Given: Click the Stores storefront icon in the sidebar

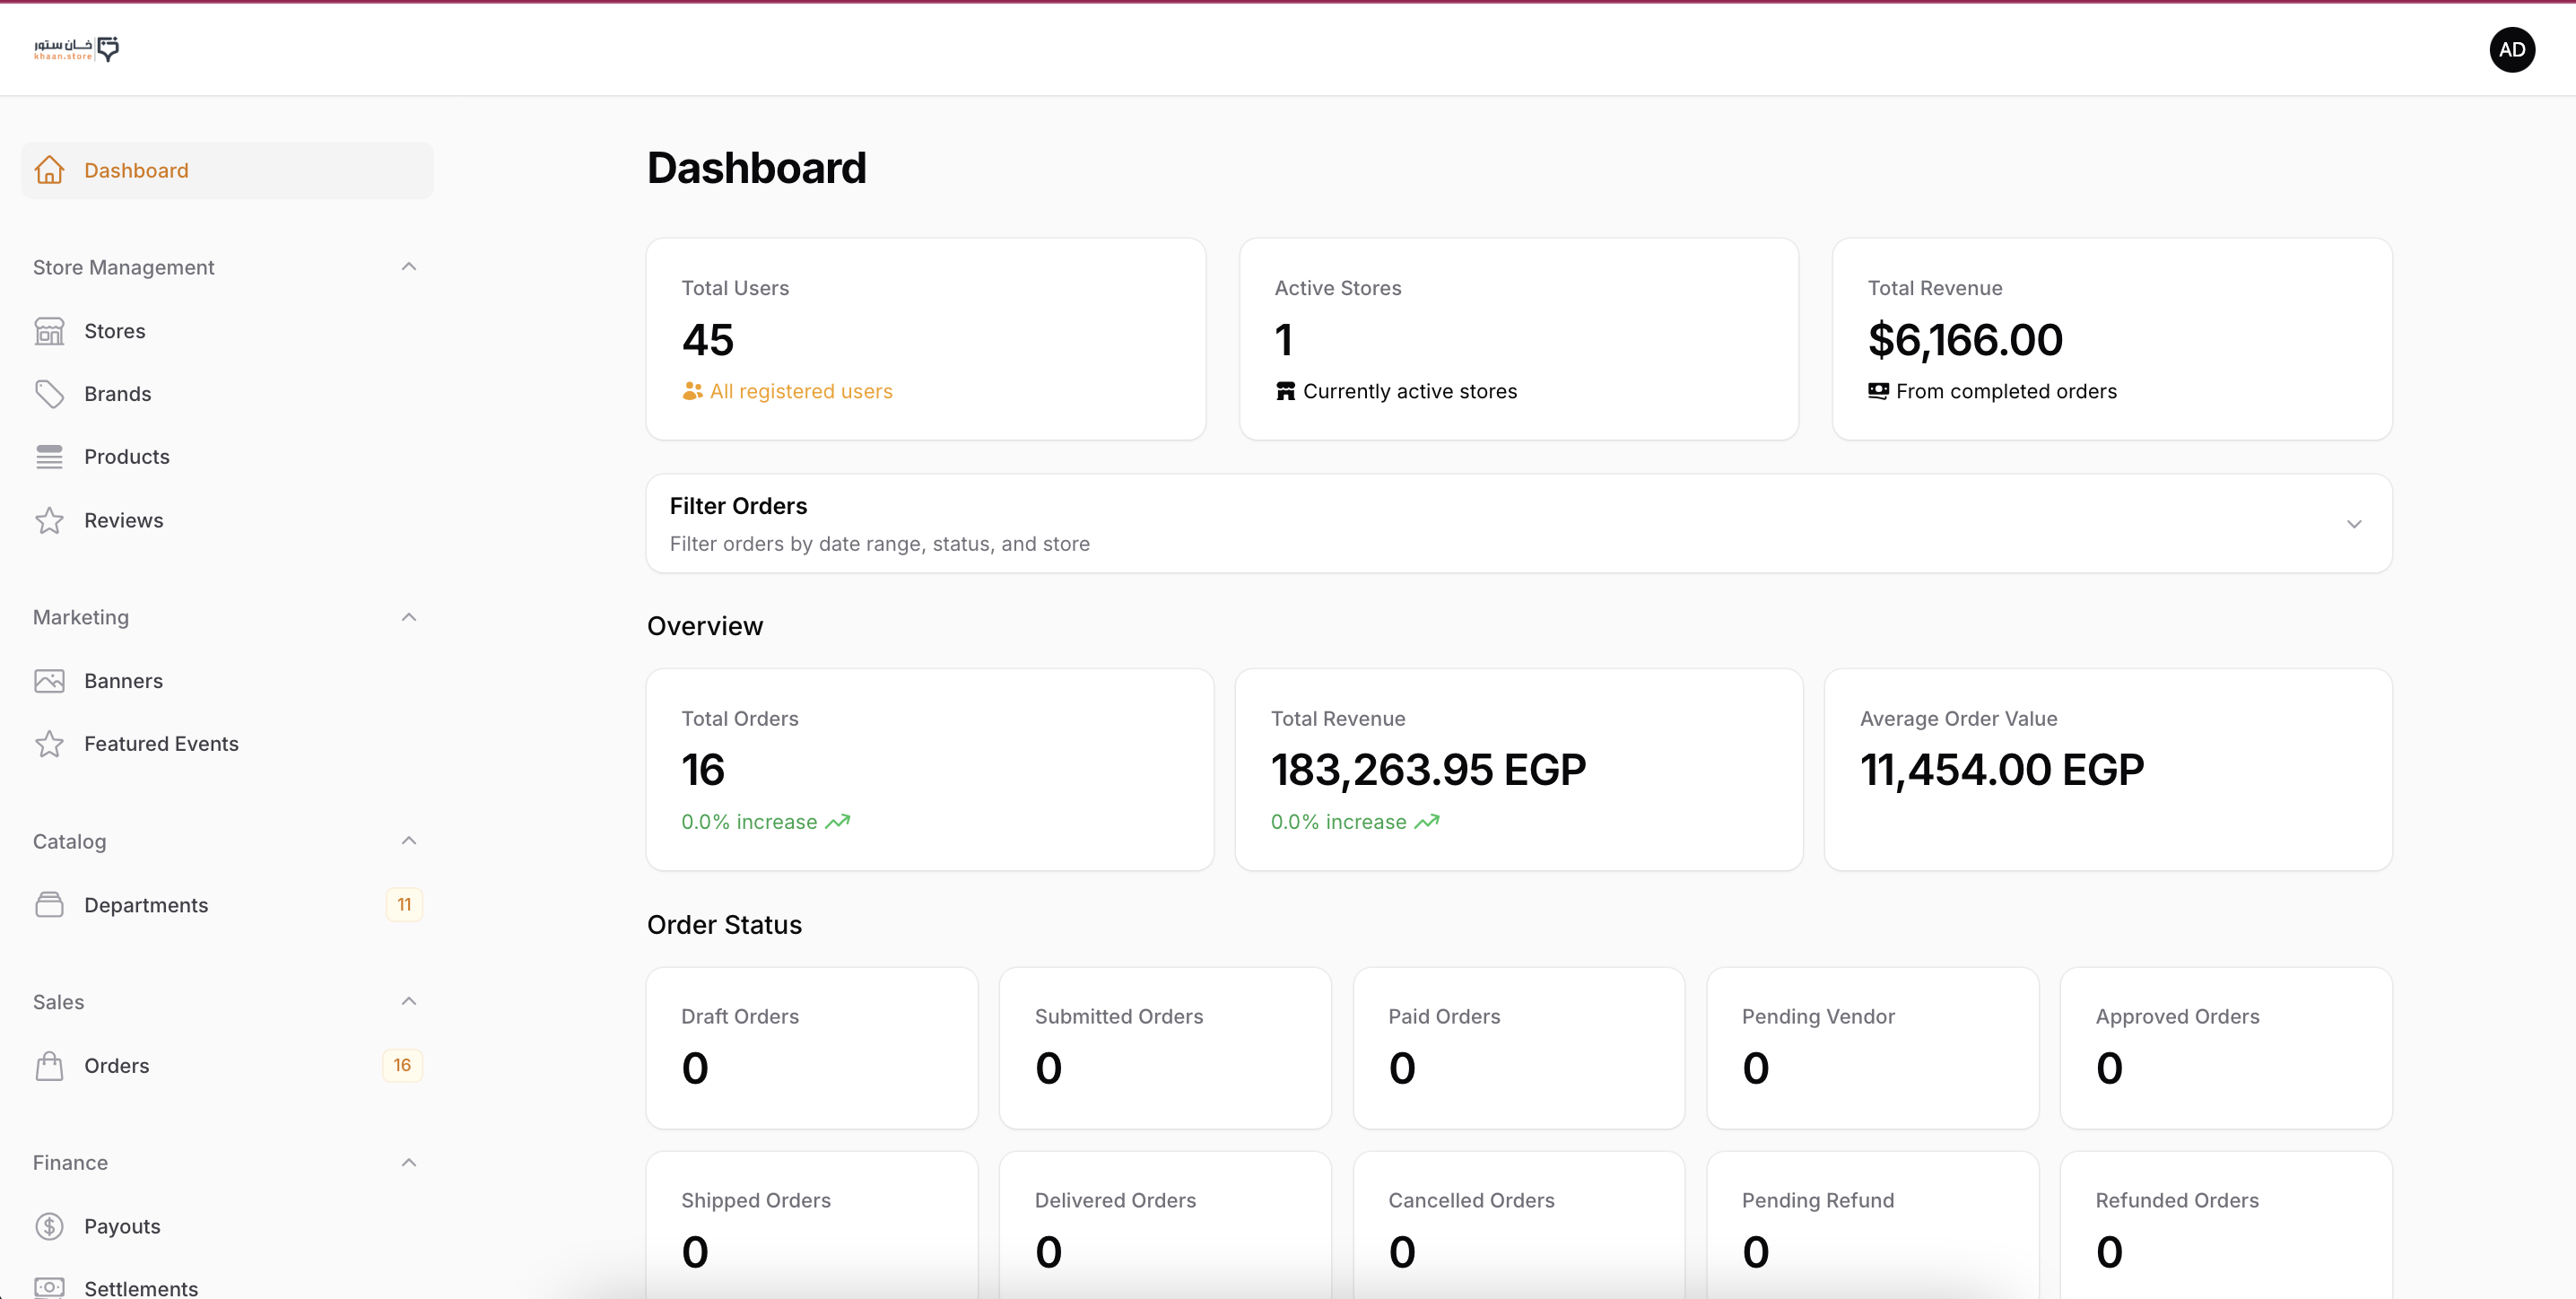Looking at the screenshot, I should (x=49, y=331).
